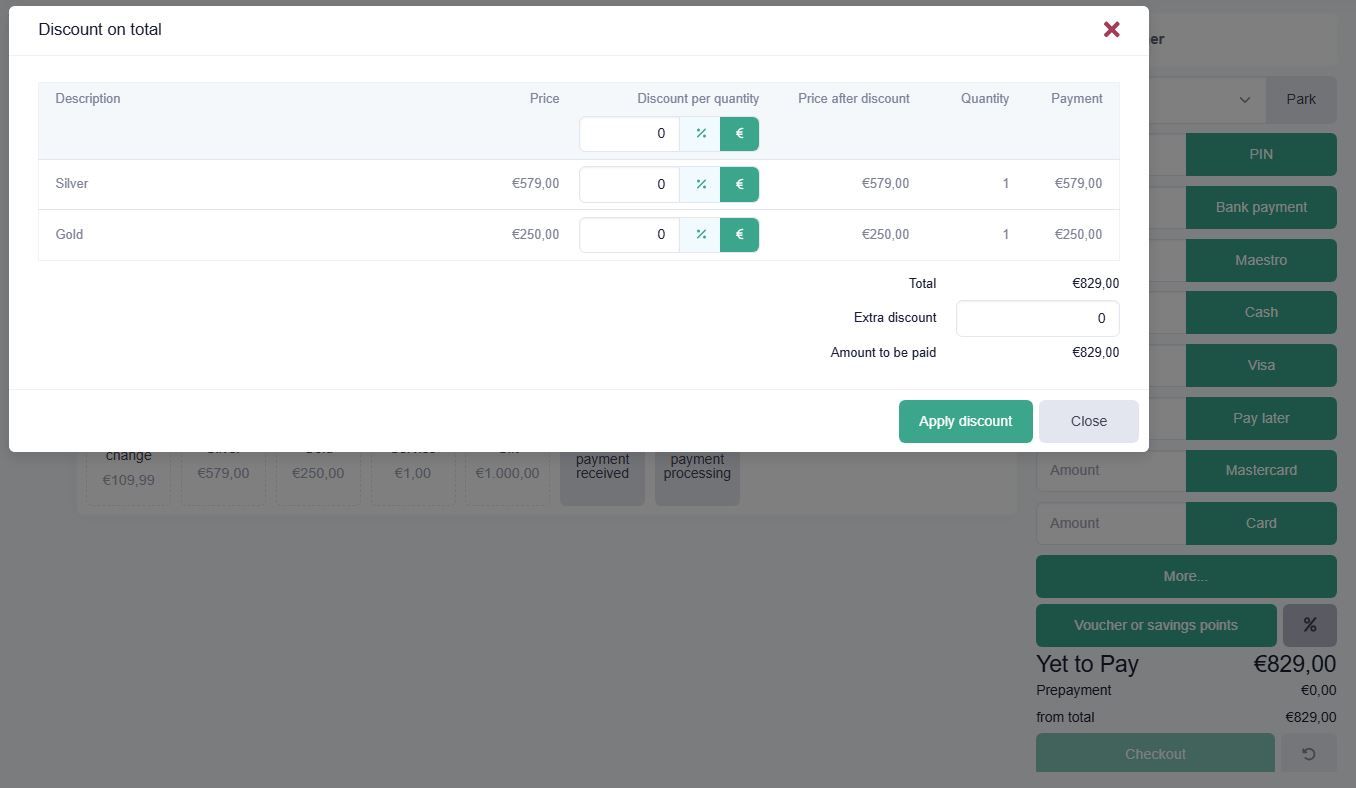Set Gold discount to euro mode
Viewport: 1356px width, 788px height.
740,235
